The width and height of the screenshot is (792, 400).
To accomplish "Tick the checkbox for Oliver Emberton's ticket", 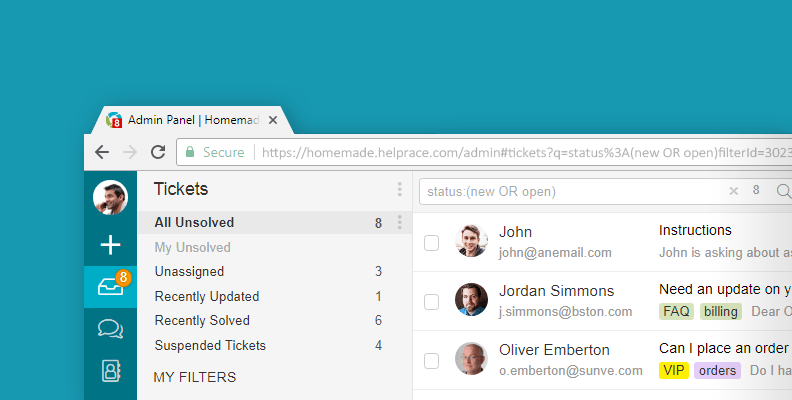I will (431, 361).
